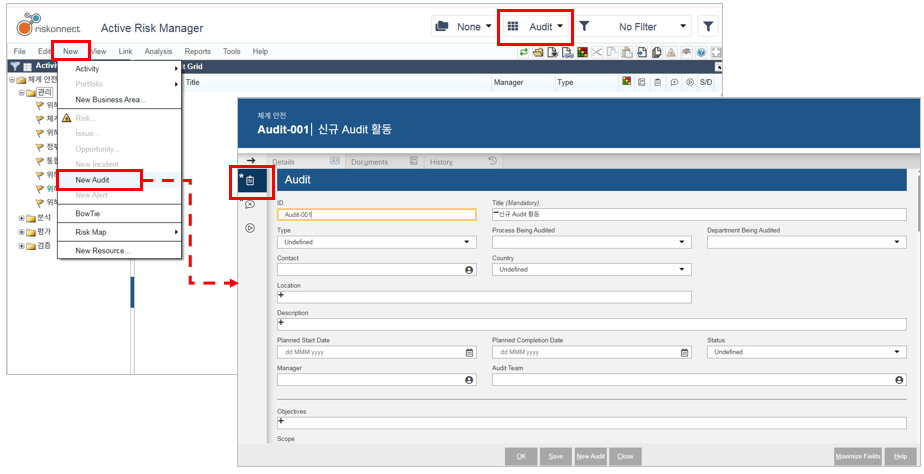
Task: Open the Planned Completion Date calendar icon
Action: (x=685, y=353)
